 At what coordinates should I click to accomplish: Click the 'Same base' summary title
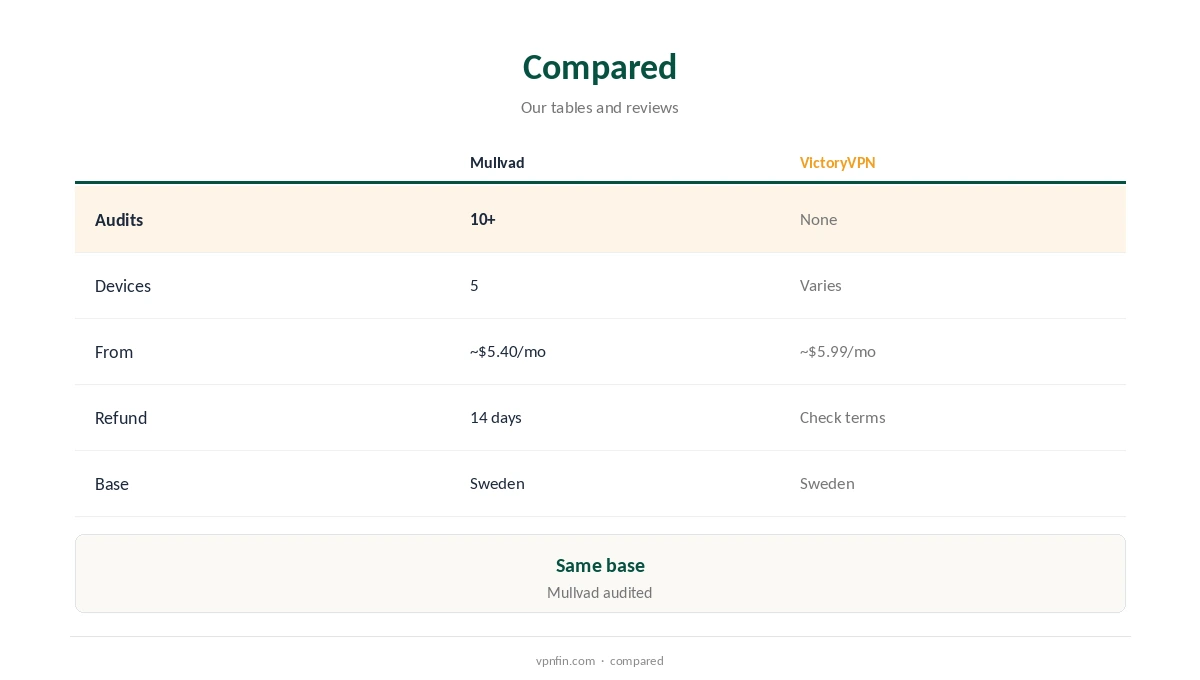[600, 565]
